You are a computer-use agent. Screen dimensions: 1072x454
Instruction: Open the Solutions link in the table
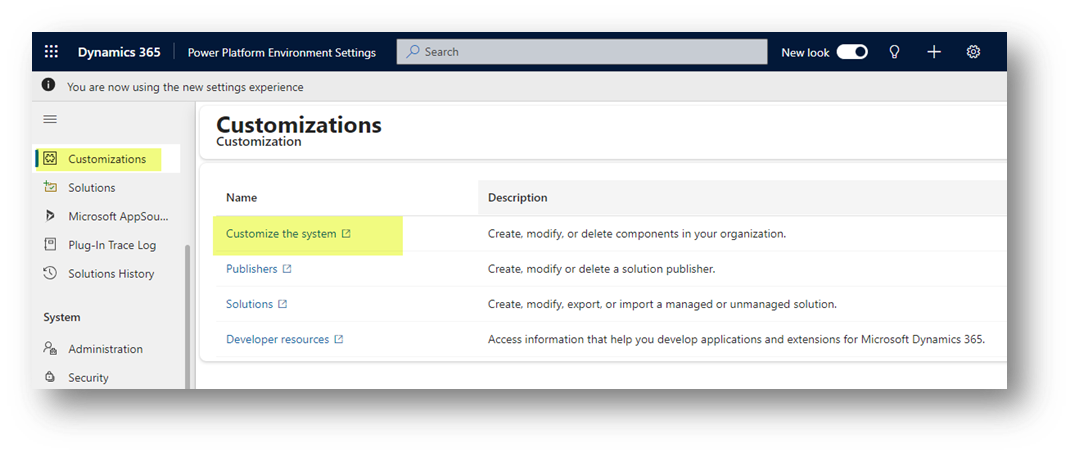pos(250,304)
